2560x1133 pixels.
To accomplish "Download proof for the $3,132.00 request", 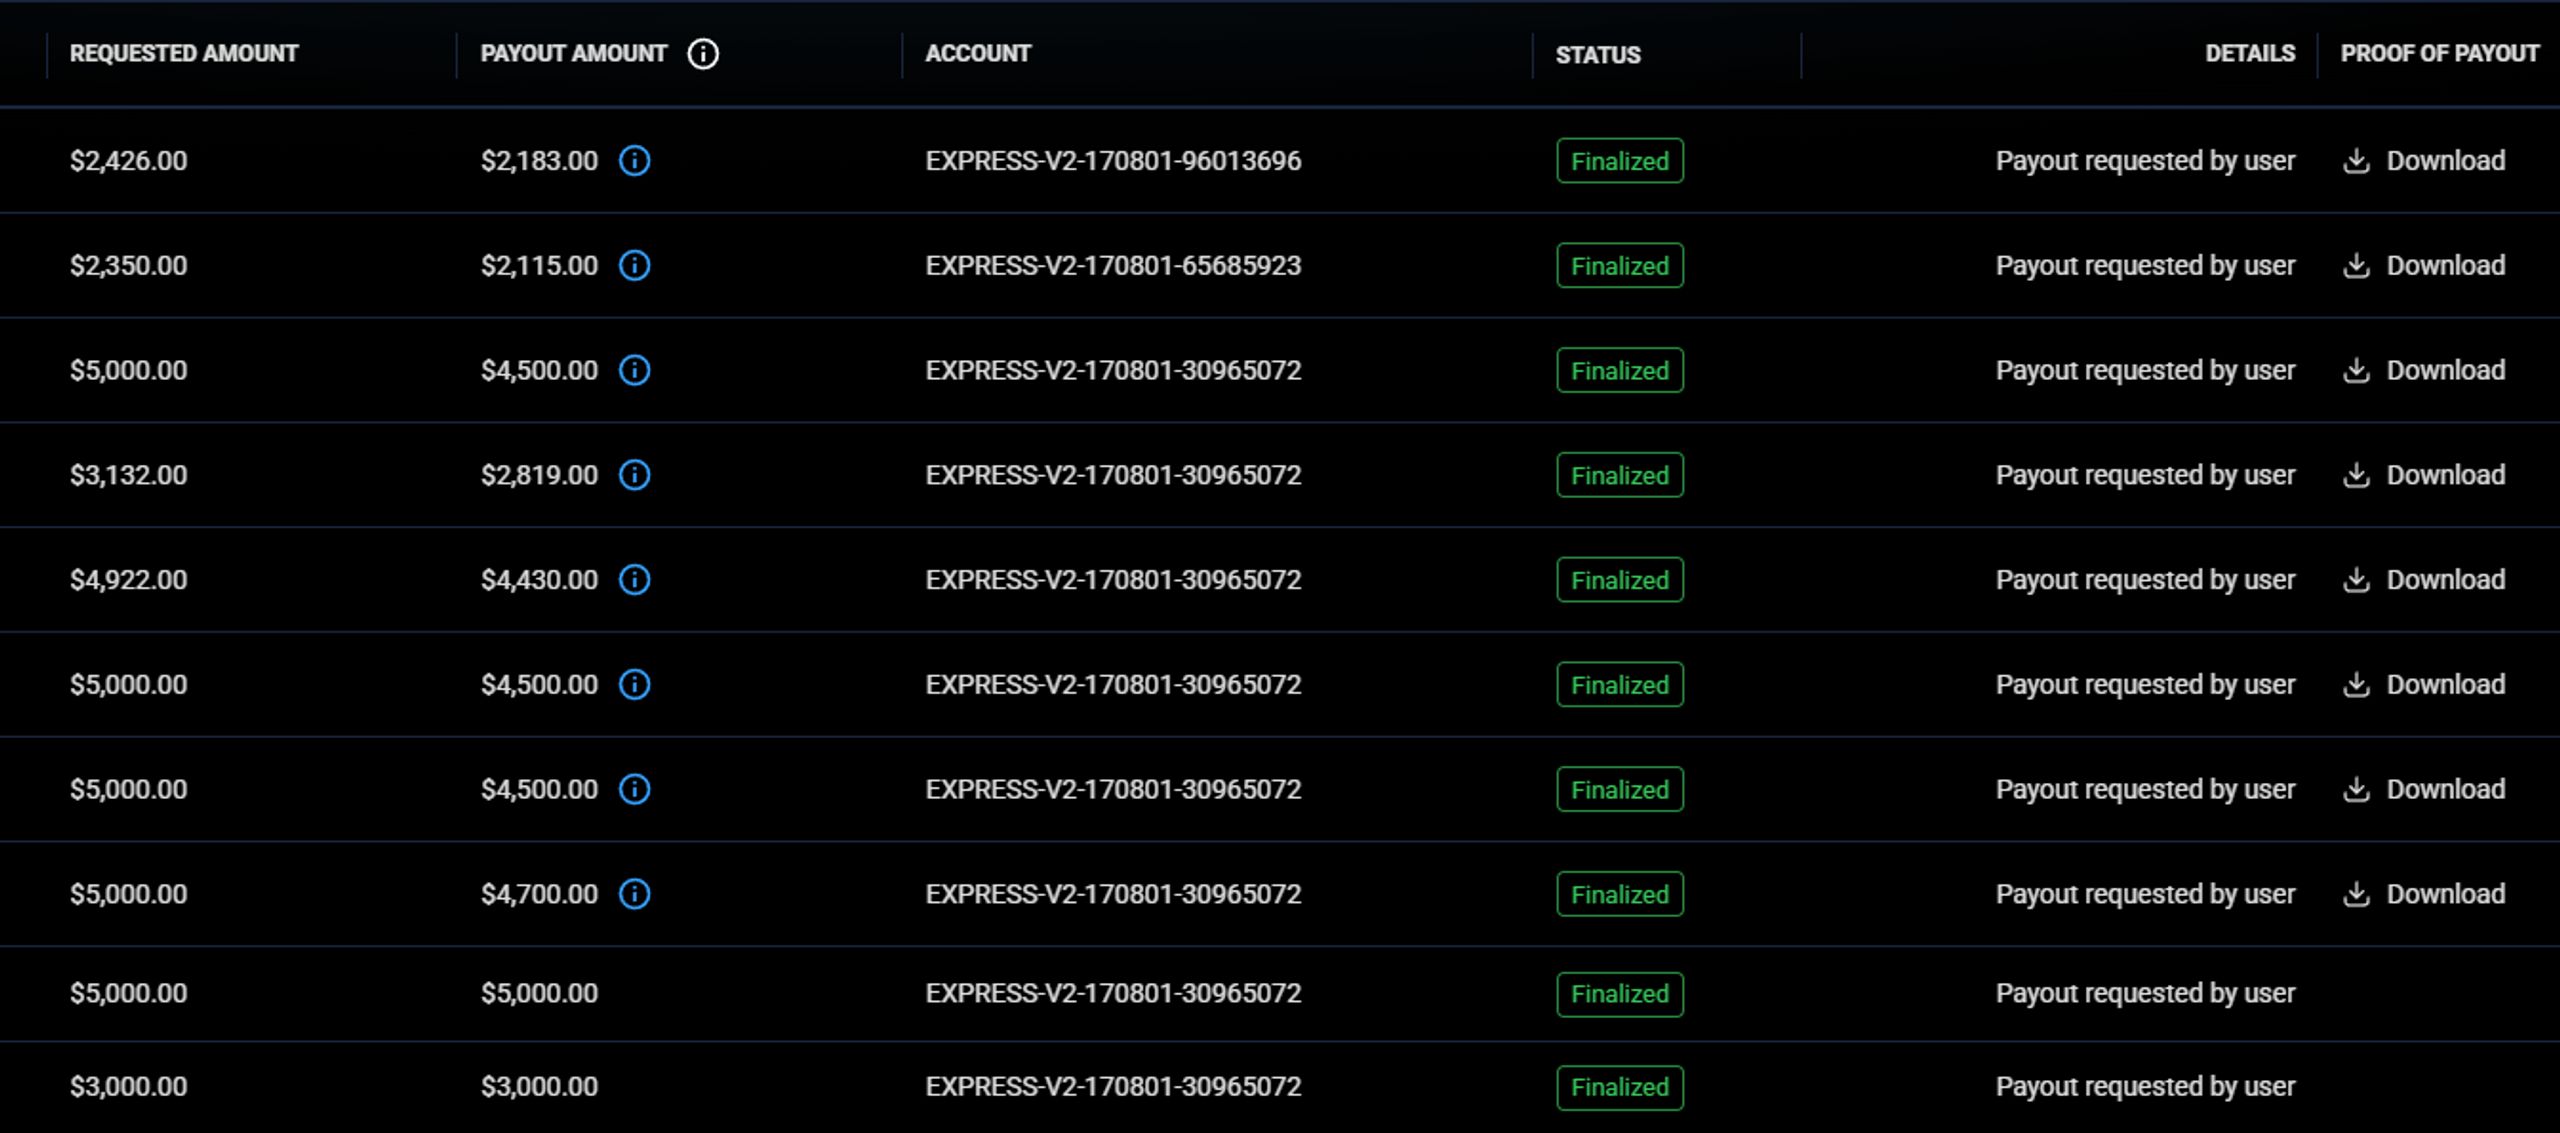I will (x=2424, y=475).
